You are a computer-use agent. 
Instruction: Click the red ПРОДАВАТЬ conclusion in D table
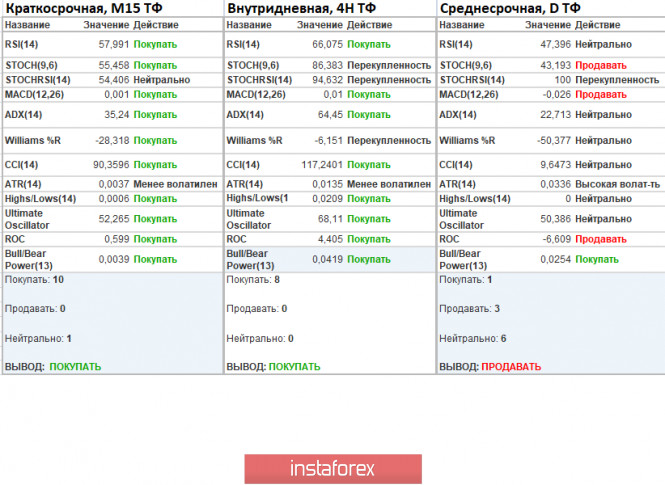click(519, 367)
